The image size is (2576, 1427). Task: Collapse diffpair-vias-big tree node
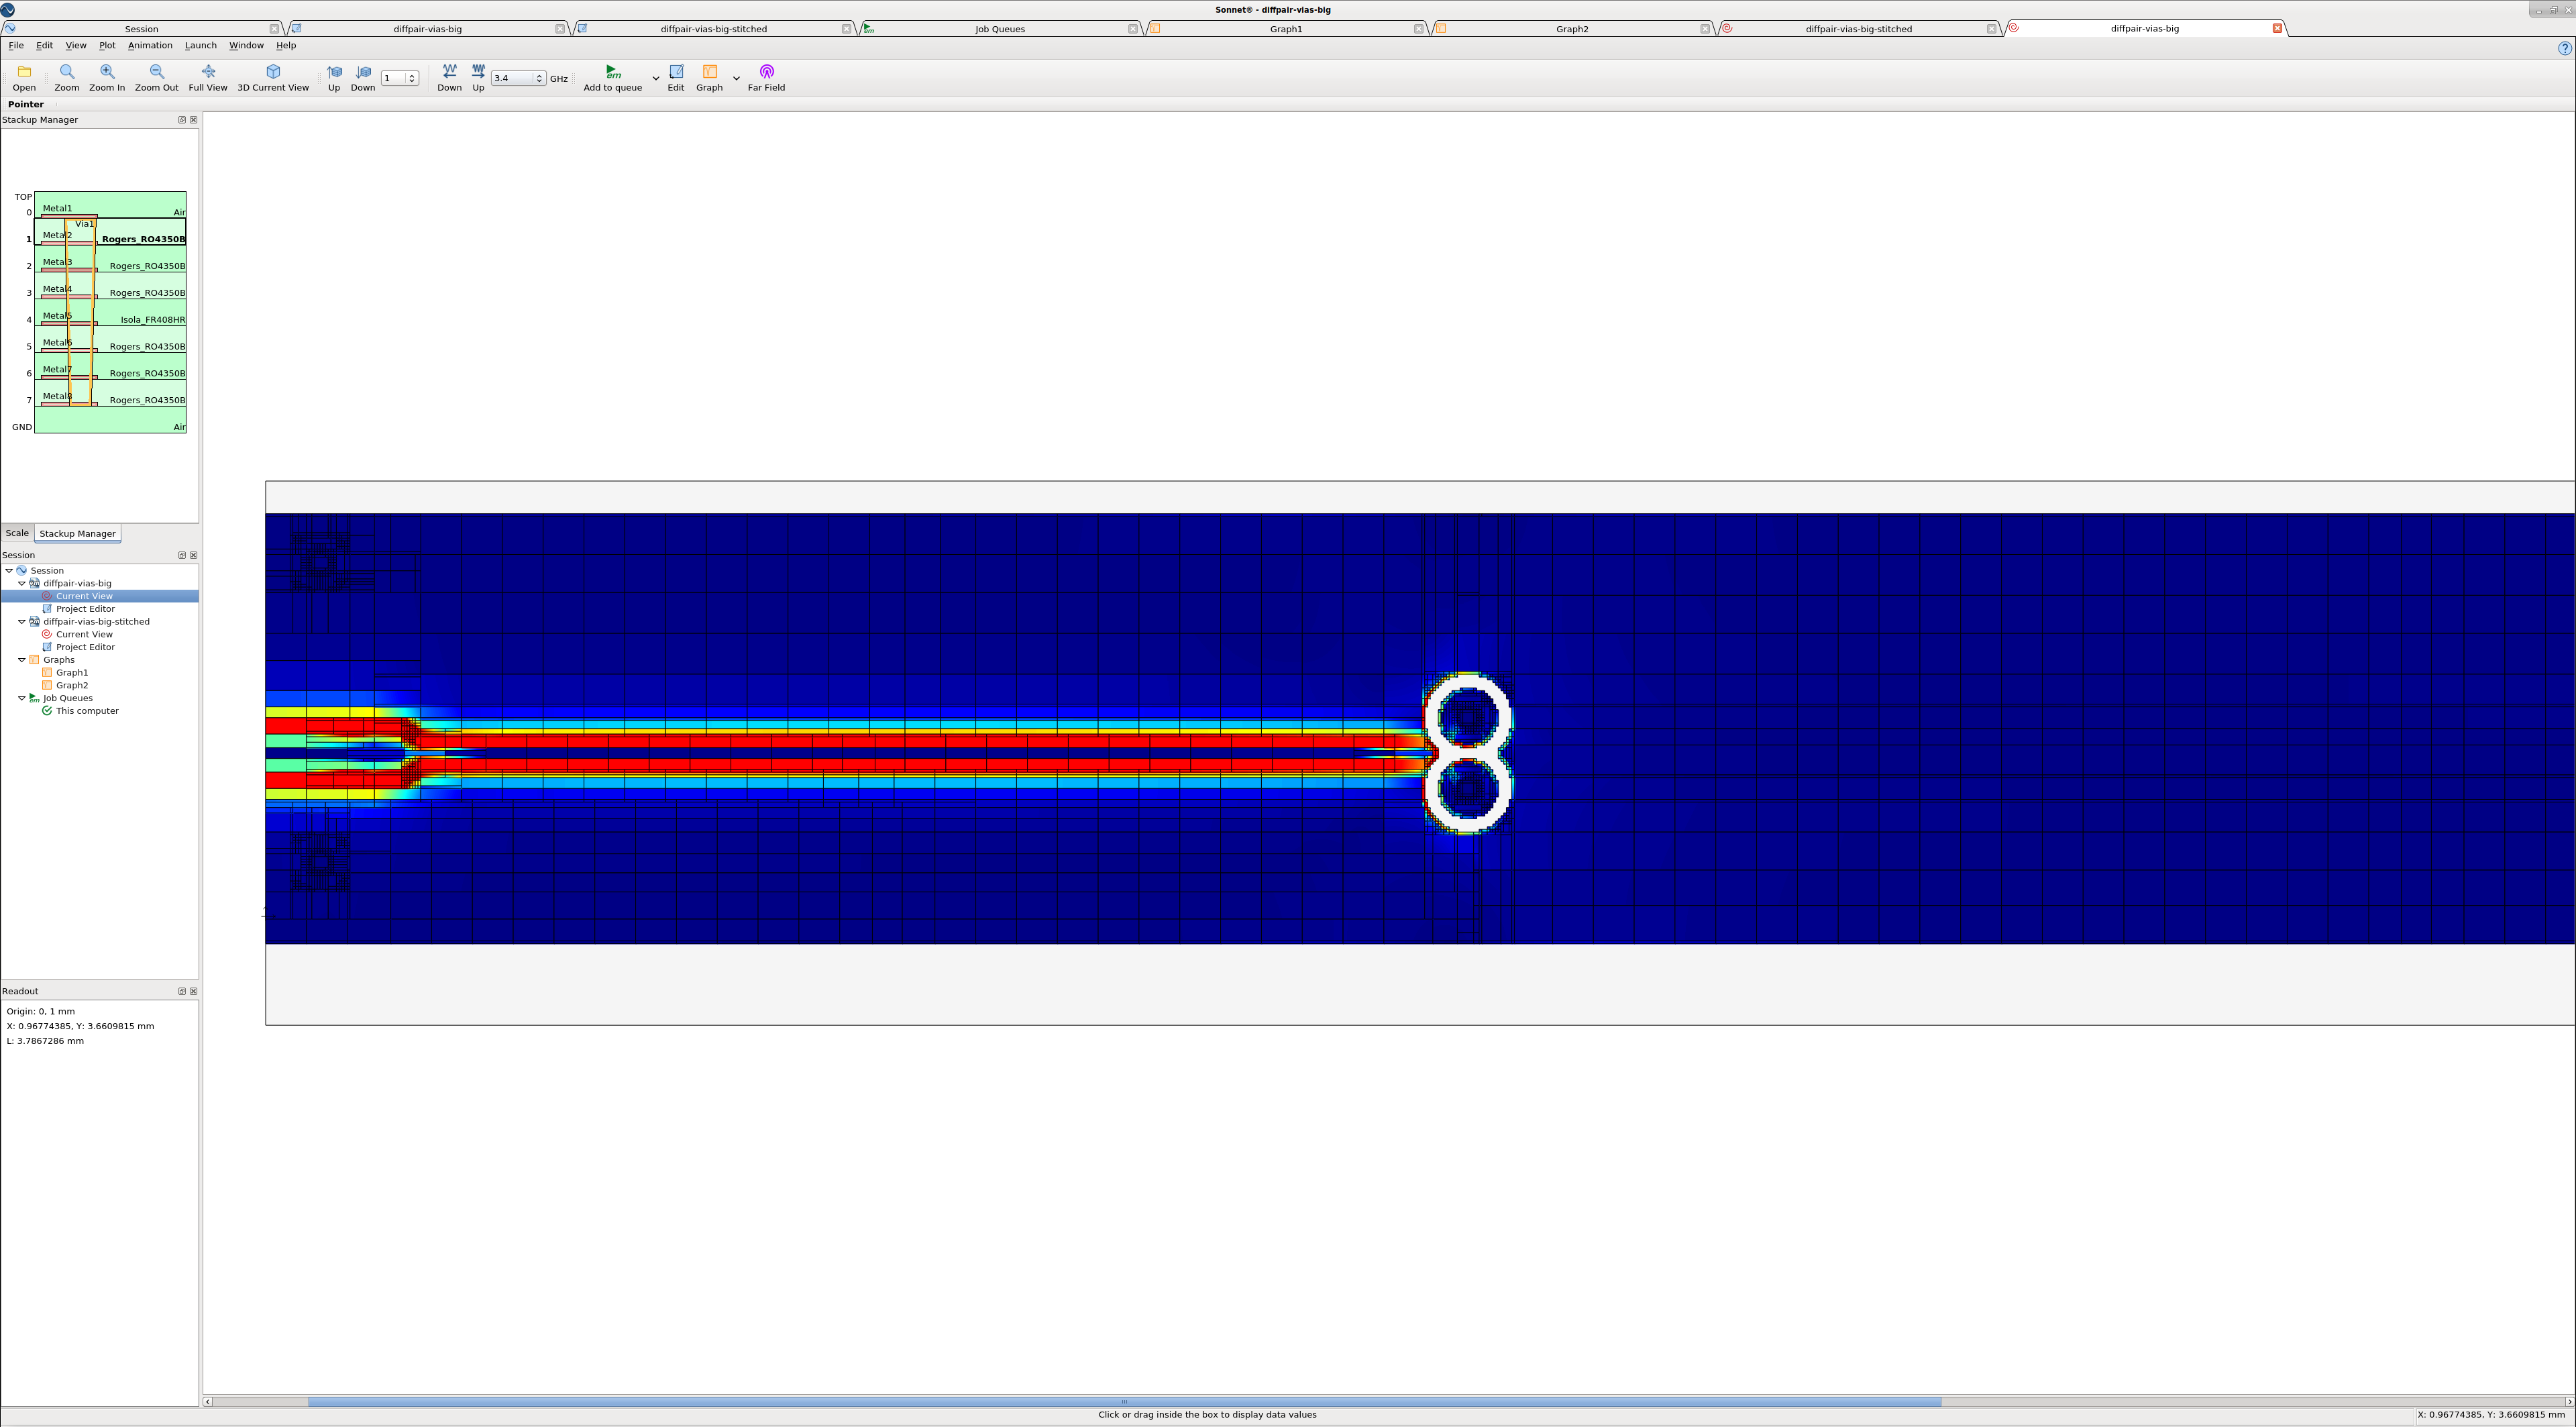click(x=22, y=583)
